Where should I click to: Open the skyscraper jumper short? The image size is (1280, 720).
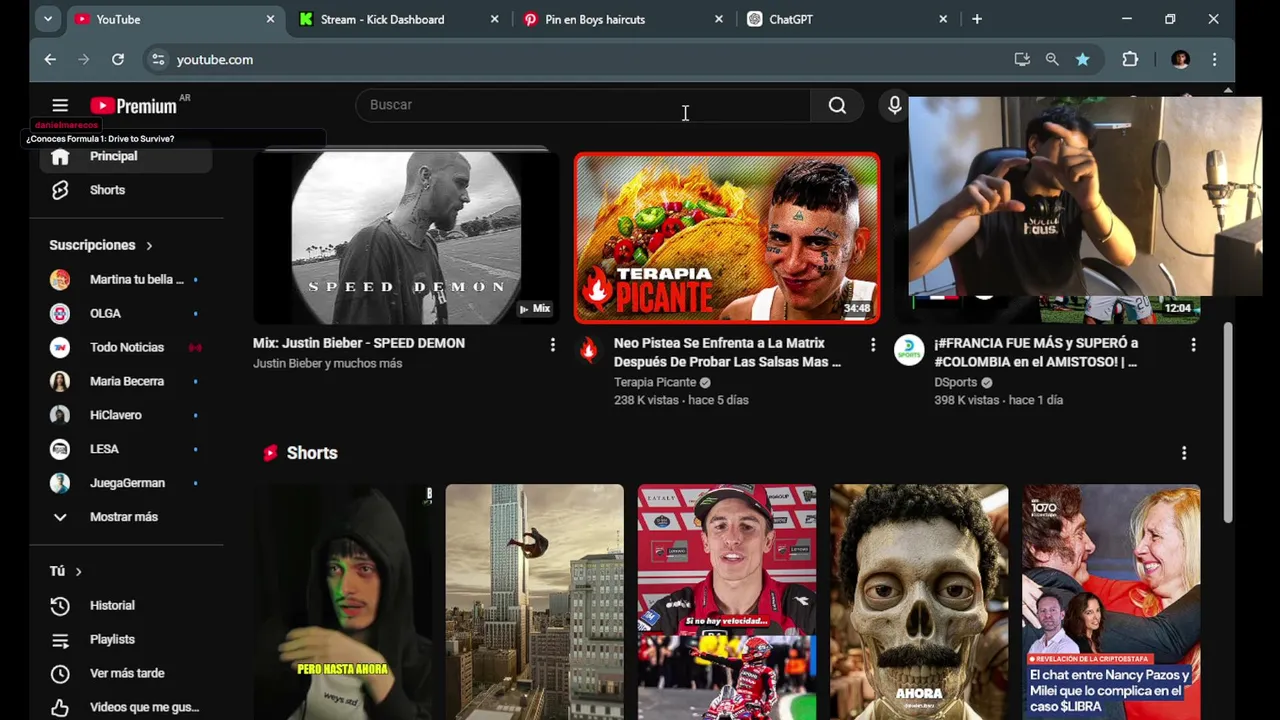tap(534, 602)
